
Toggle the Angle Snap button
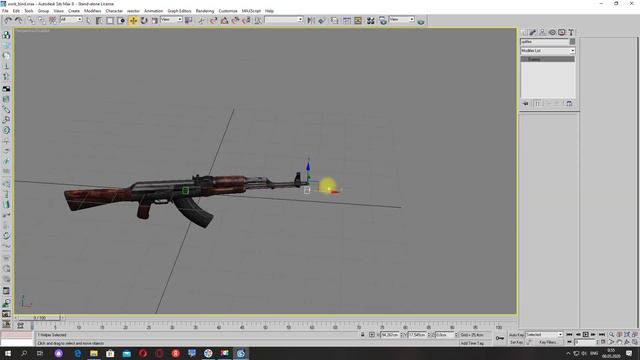pos(224,20)
